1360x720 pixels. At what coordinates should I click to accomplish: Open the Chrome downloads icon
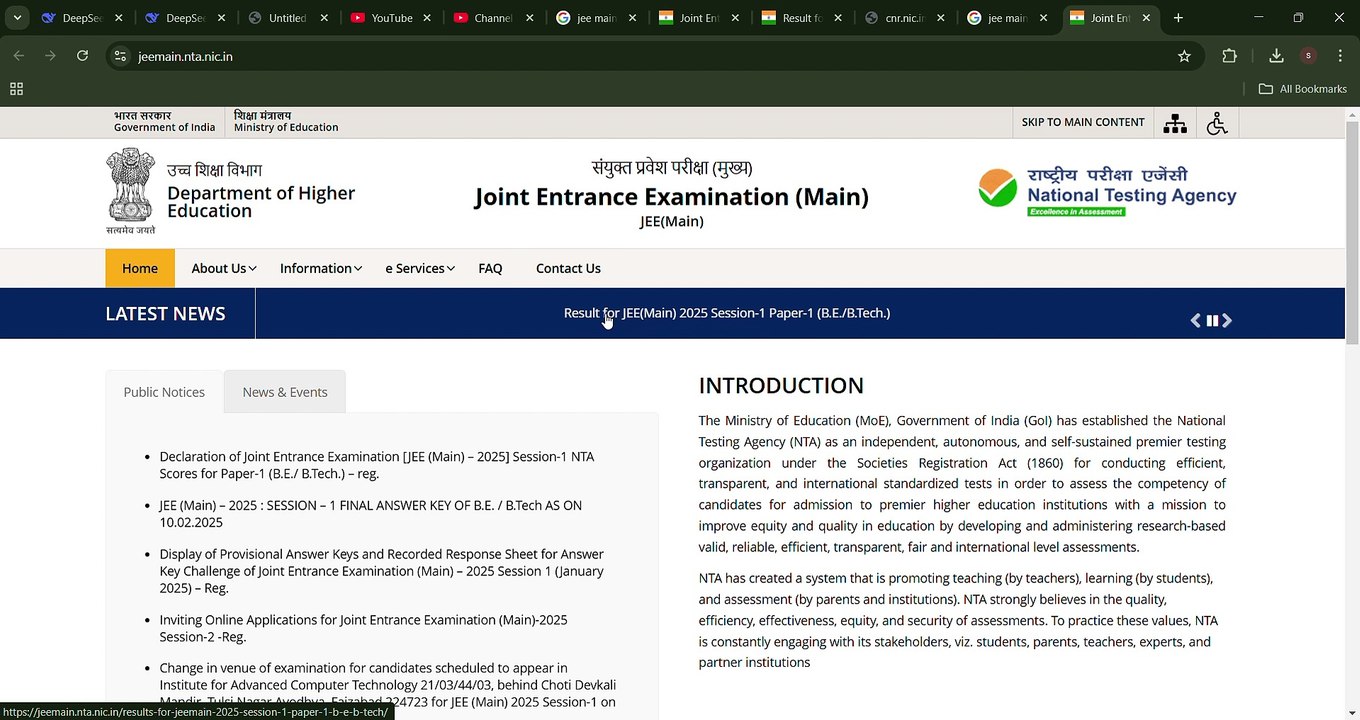tap(1276, 56)
